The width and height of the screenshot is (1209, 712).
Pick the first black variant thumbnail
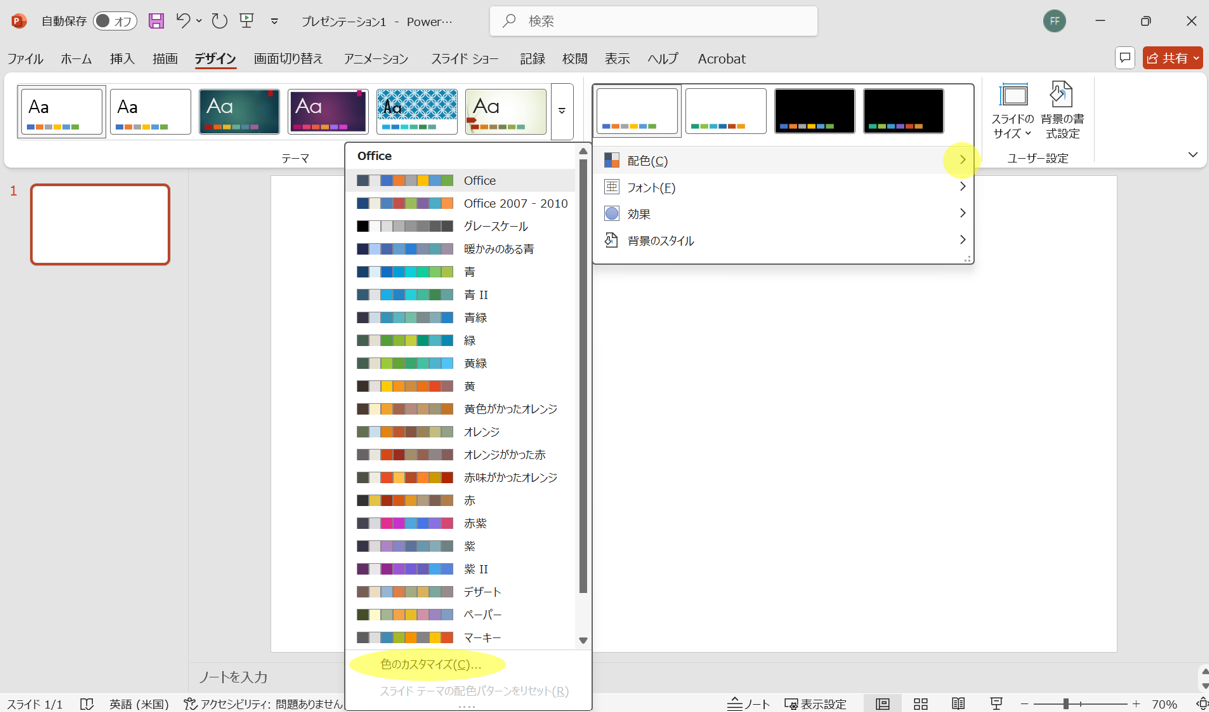(815, 111)
